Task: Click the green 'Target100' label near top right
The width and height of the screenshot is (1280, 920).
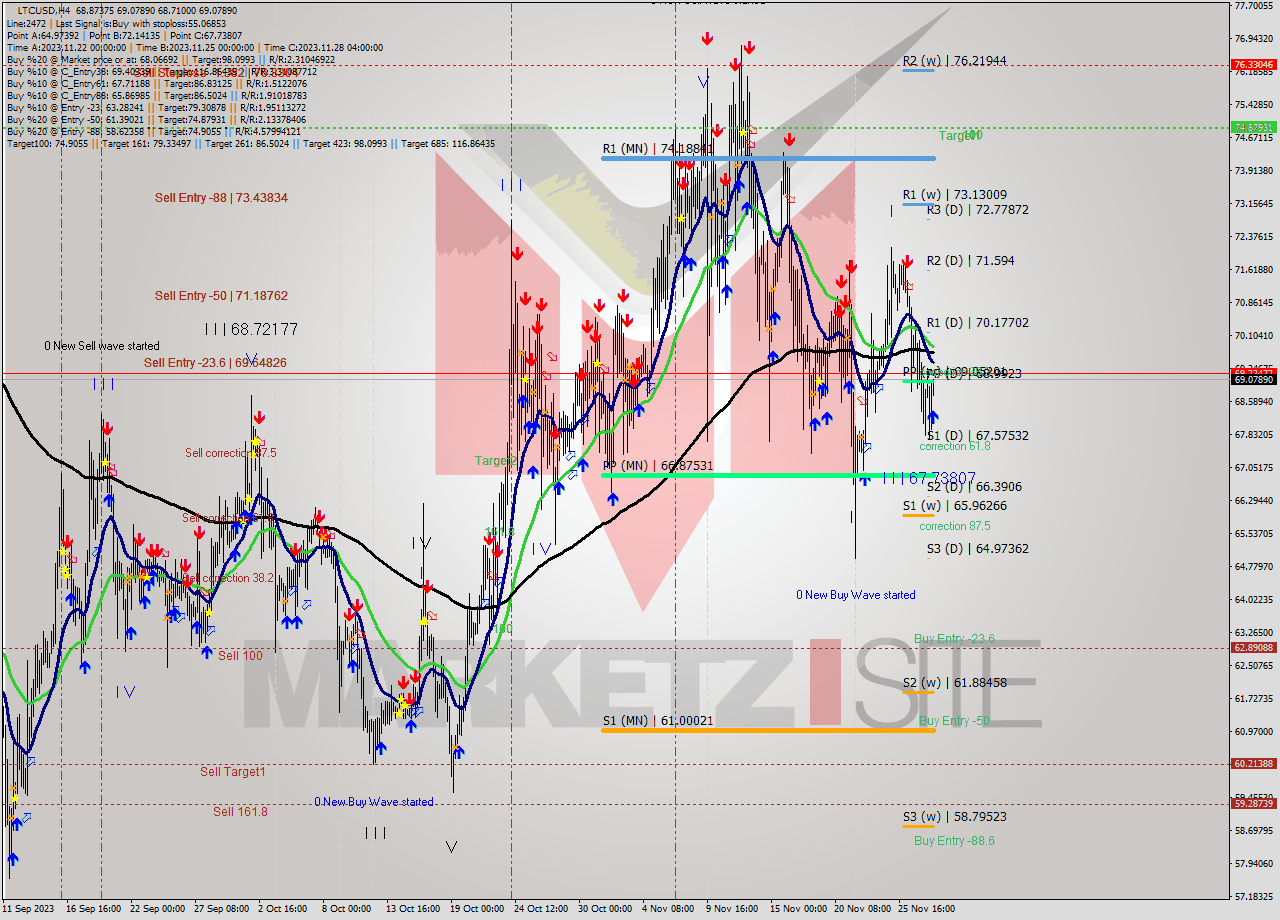Action: pos(960,135)
